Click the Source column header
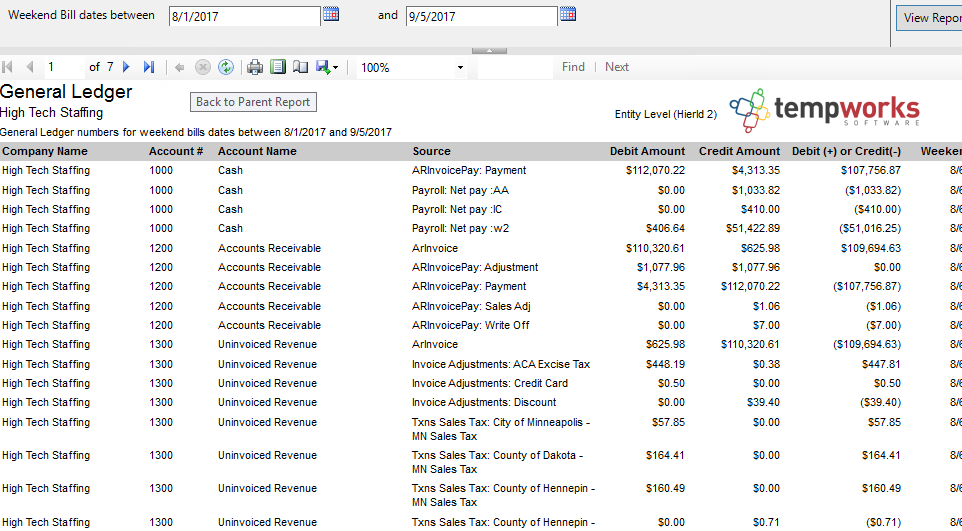 tap(431, 151)
